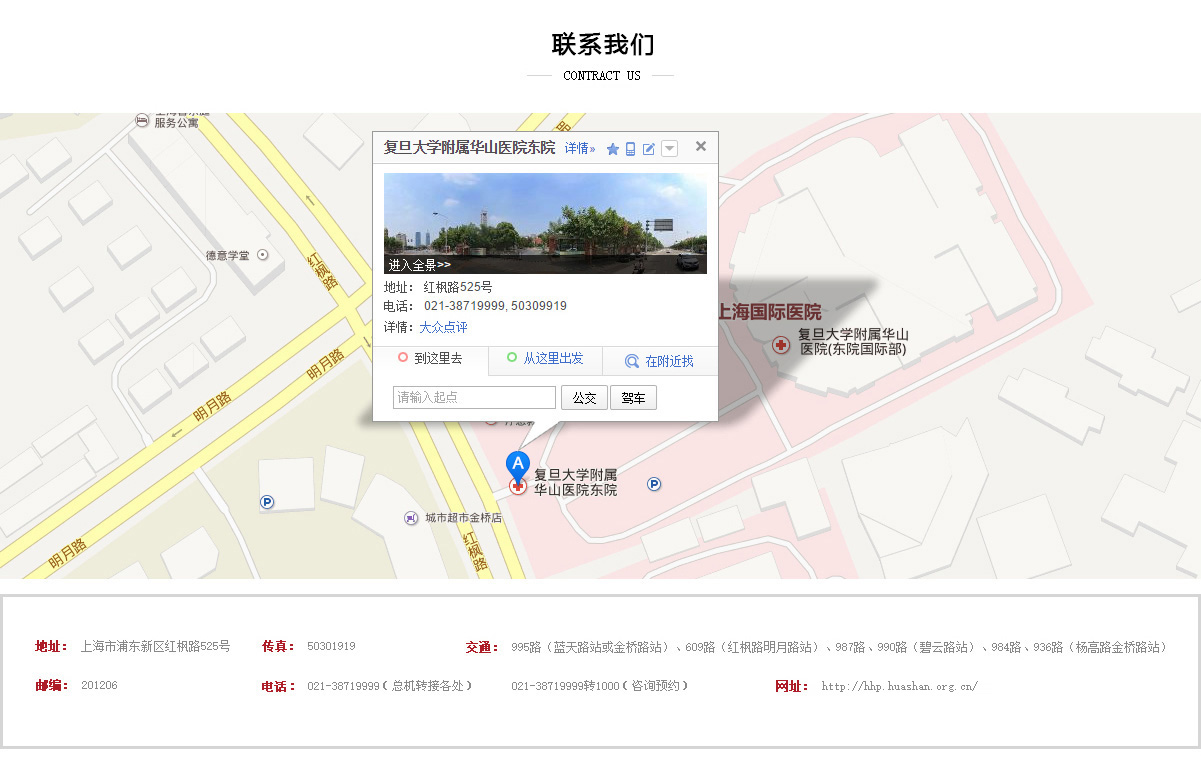Click the switchboard number with 总机转接各处
This screenshot has width=1201, height=760.
click(390, 686)
